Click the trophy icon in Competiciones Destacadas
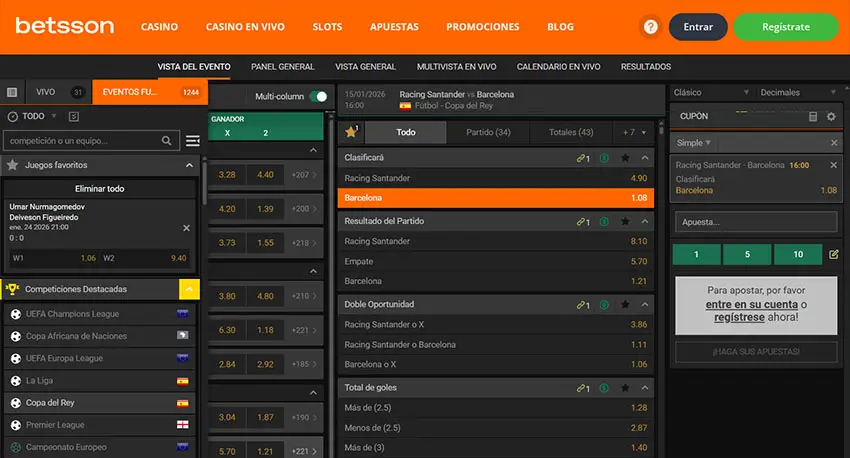This screenshot has height=458, width=850. click(12, 289)
